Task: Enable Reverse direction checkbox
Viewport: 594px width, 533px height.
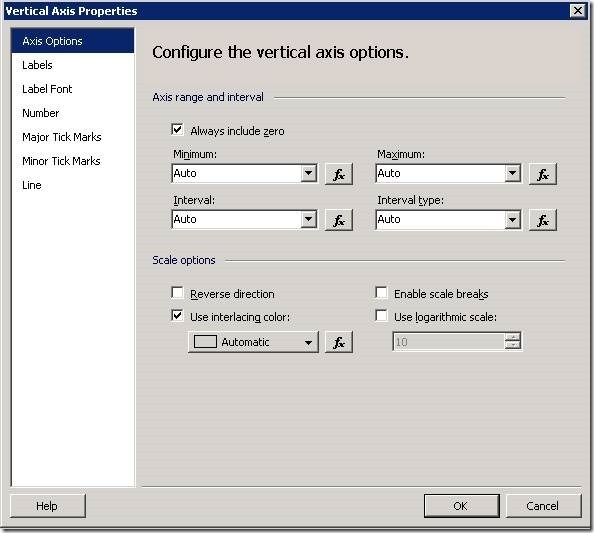Action: [177, 293]
